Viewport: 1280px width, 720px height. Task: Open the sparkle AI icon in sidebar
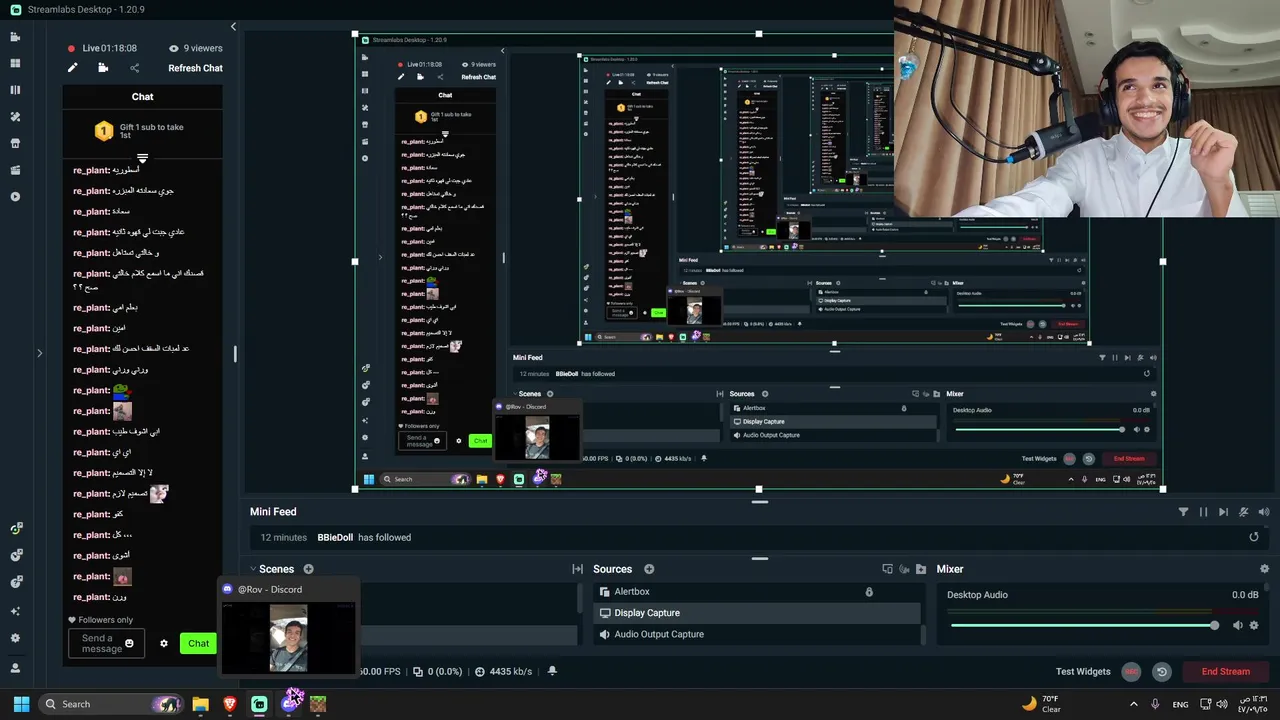click(x=15, y=610)
